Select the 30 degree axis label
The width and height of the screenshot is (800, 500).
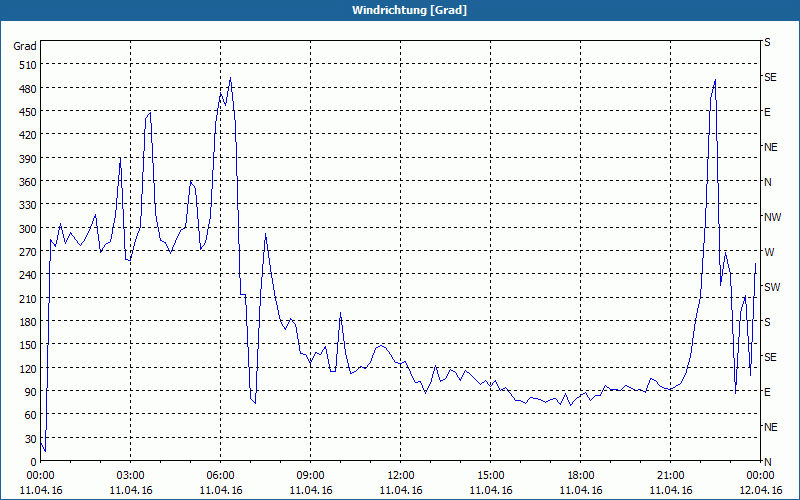point(31,439)
